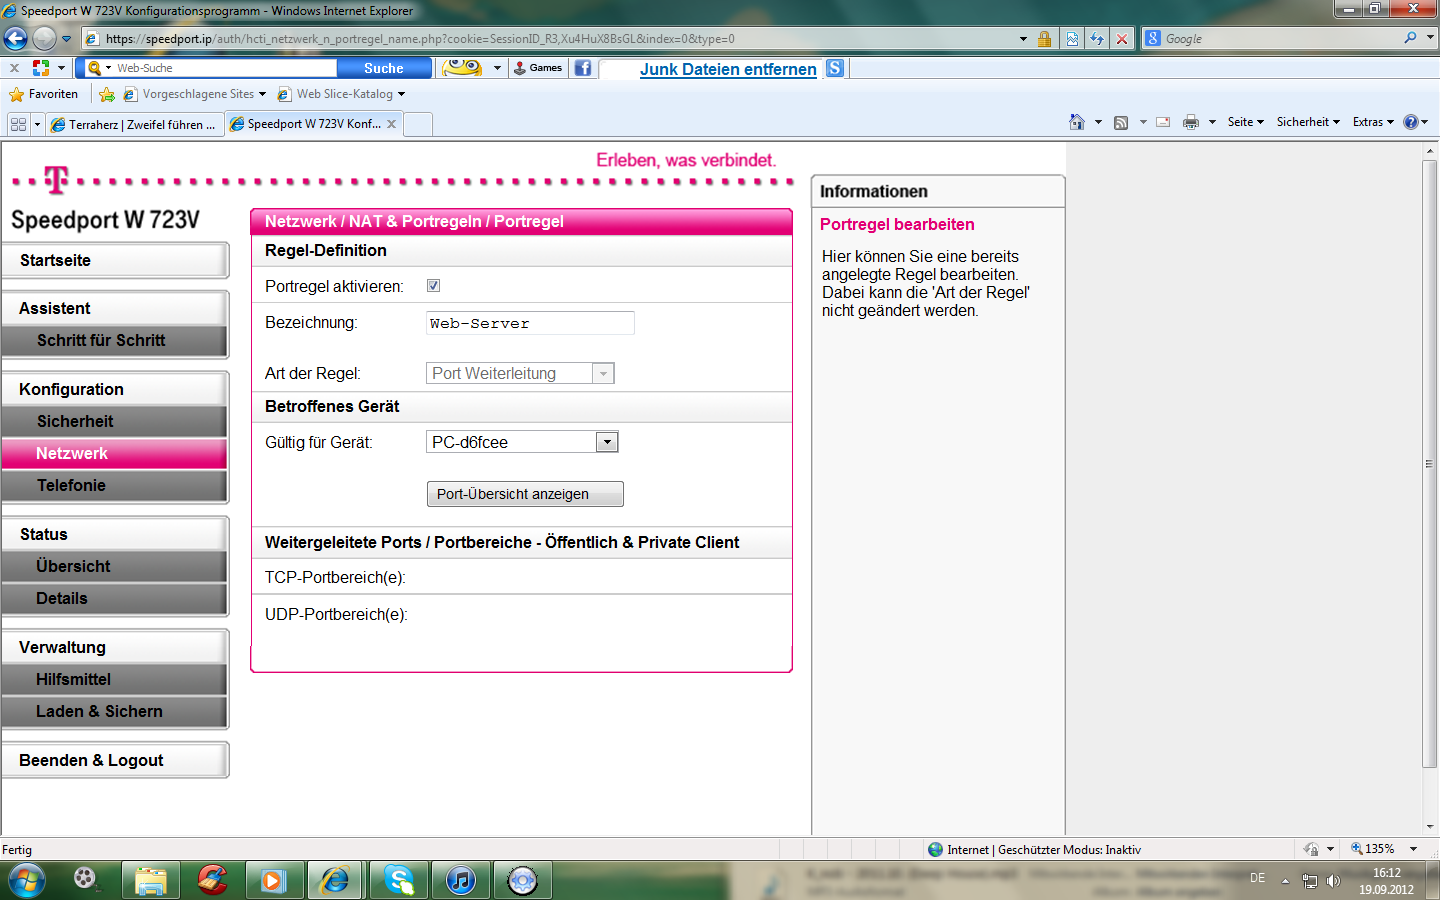Open Vorgeschlagene Sites dropdown
1440x900 pixels.
pyautogui.click(x=195, y=94)
